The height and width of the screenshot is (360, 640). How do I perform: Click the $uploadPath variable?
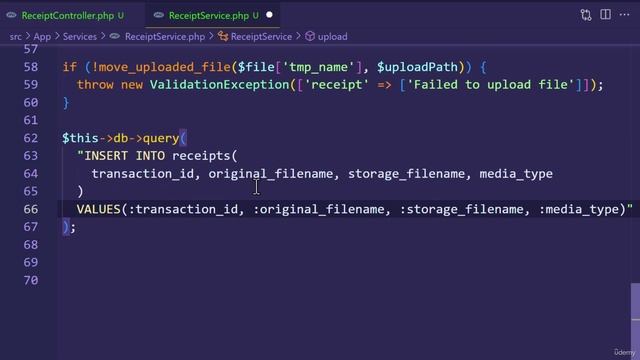tap(417, 67)
